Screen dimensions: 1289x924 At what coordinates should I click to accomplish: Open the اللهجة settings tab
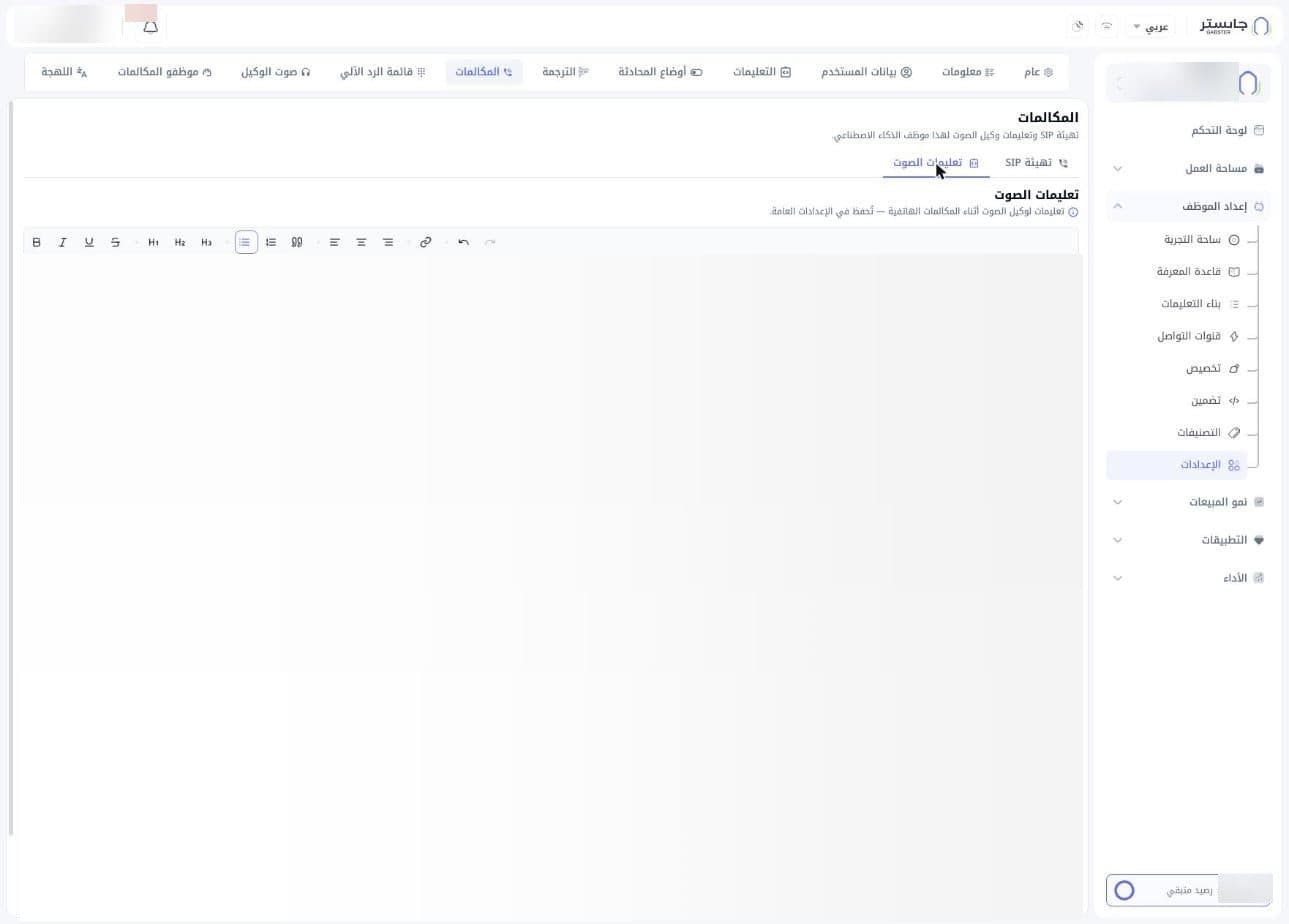(65, 72)
